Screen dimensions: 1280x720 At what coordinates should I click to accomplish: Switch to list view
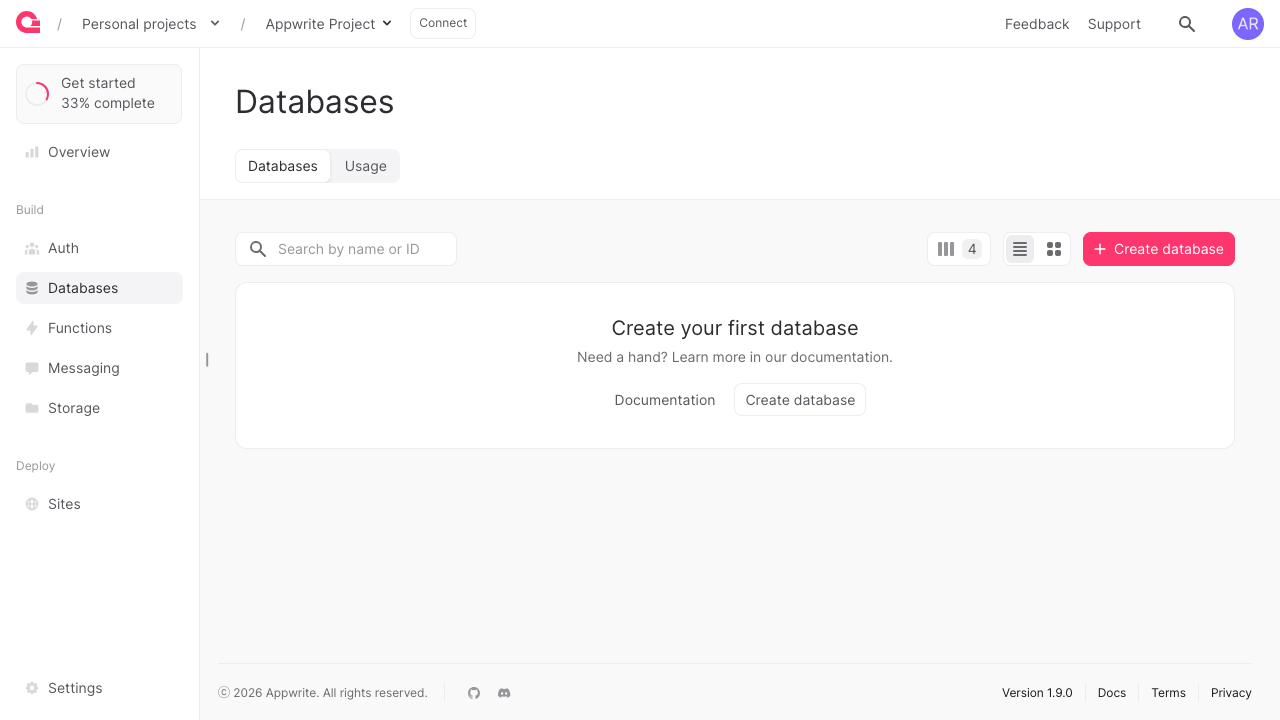(x=1020, y=249)
